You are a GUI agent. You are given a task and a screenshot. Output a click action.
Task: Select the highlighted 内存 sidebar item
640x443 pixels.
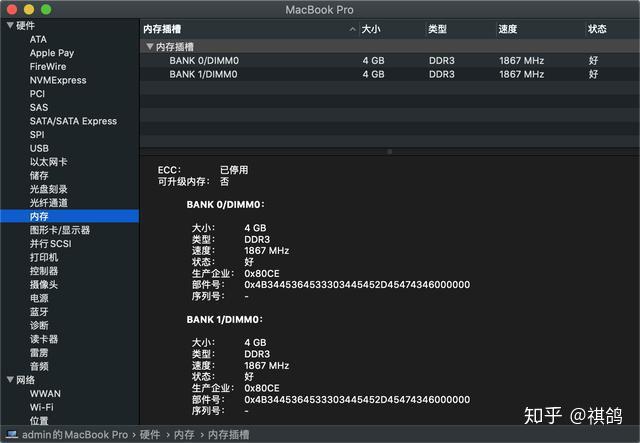tap(69, 216)
